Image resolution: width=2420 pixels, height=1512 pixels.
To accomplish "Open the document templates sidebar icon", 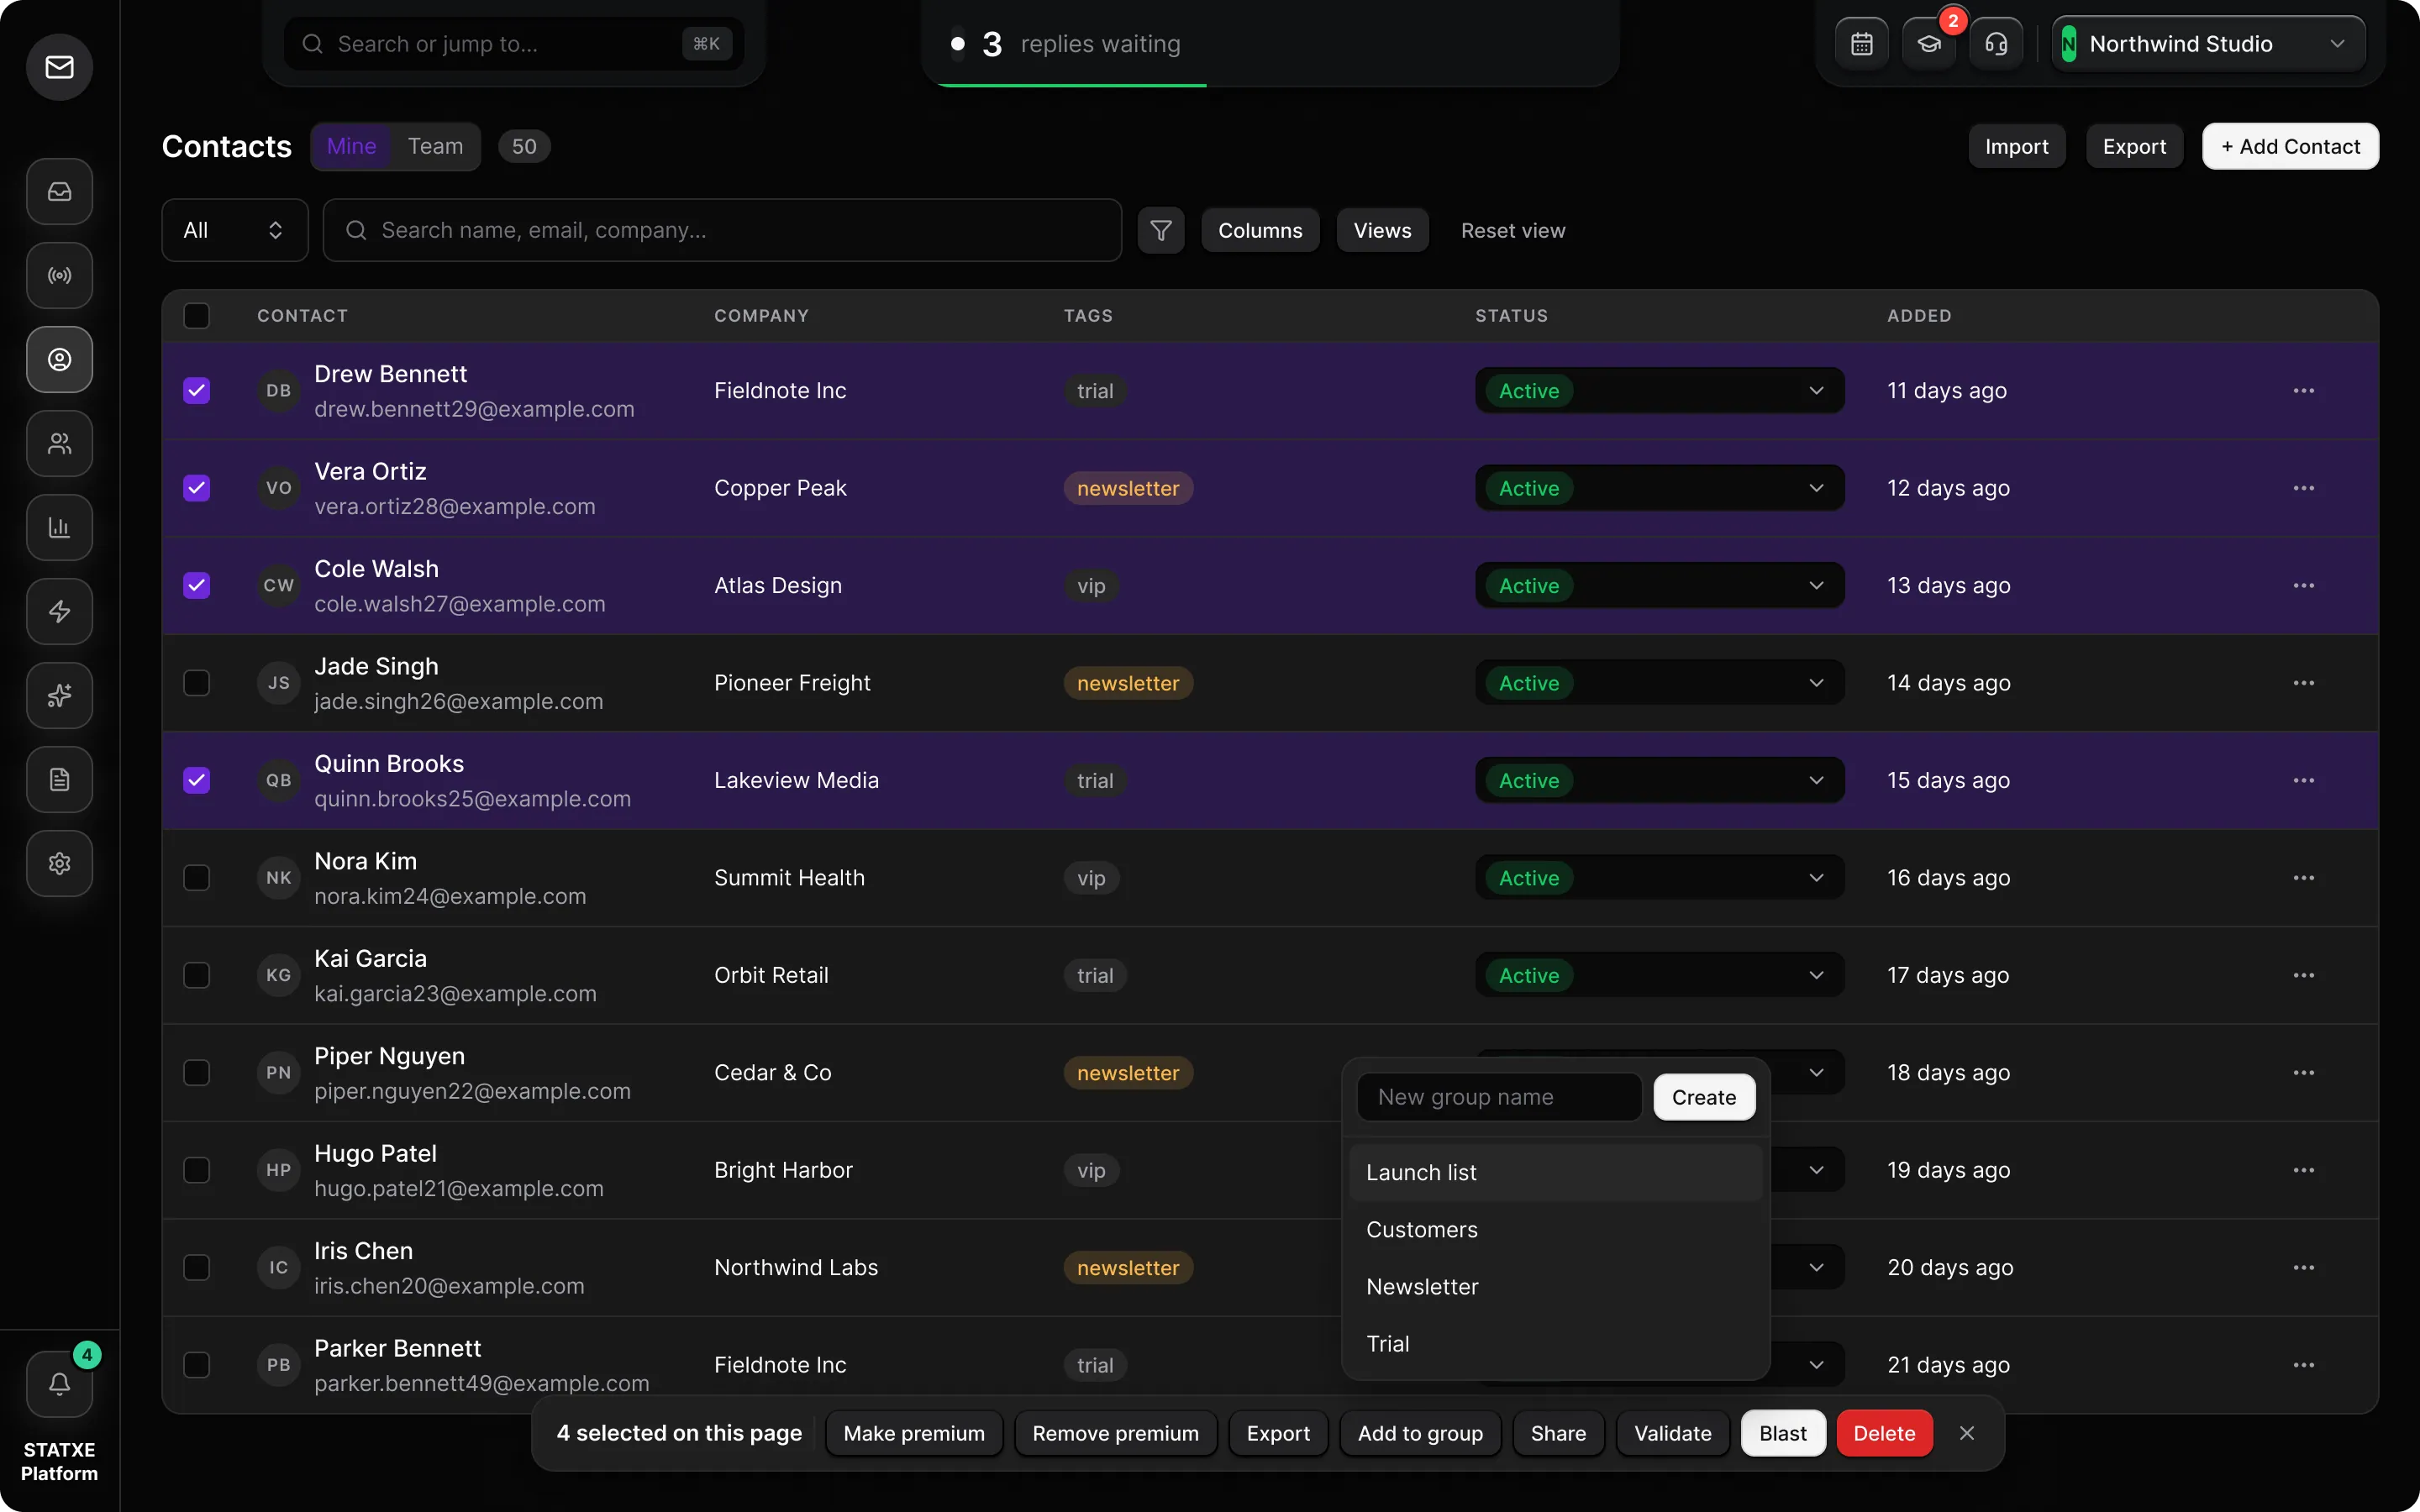I will point(59,779).
